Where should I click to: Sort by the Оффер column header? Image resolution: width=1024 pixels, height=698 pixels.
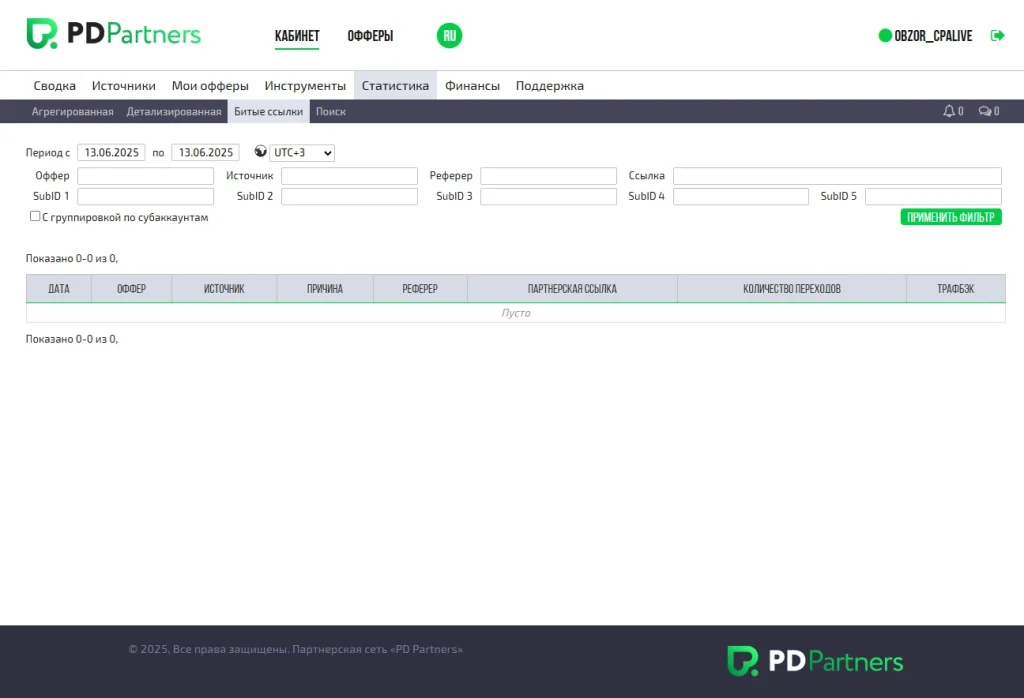131,289
